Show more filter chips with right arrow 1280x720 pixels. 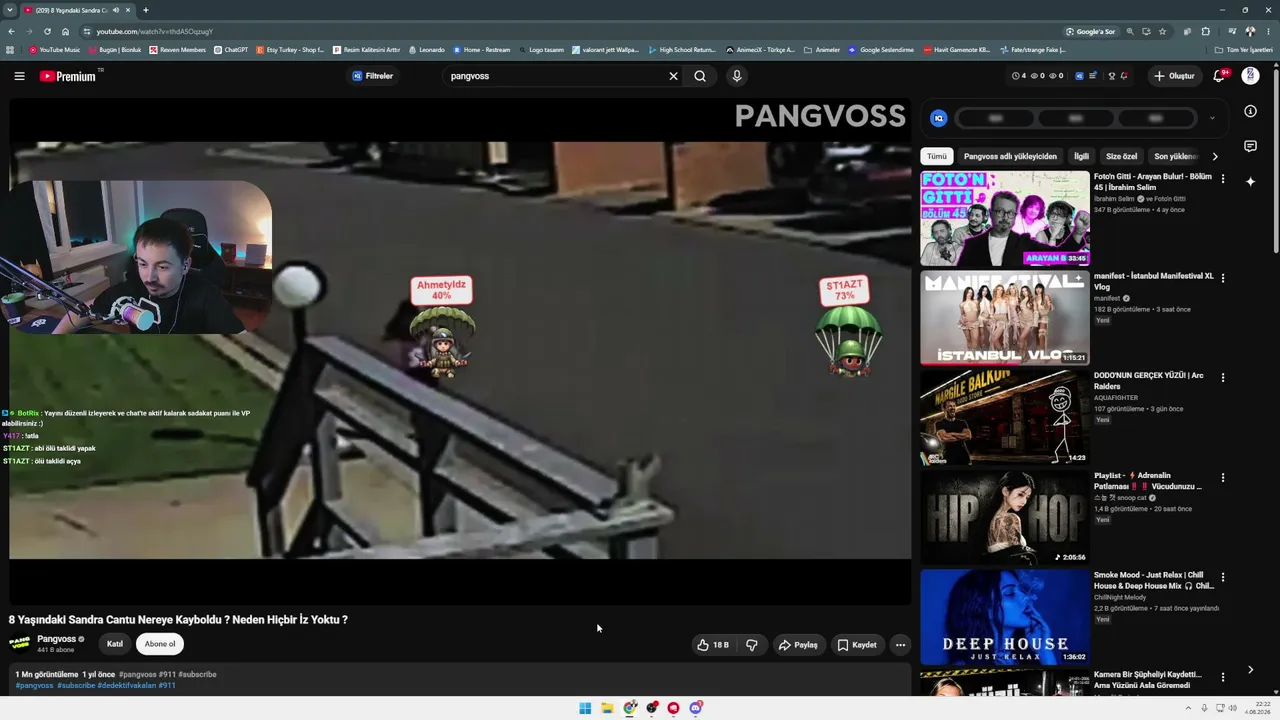click(x=1215, y=156)
